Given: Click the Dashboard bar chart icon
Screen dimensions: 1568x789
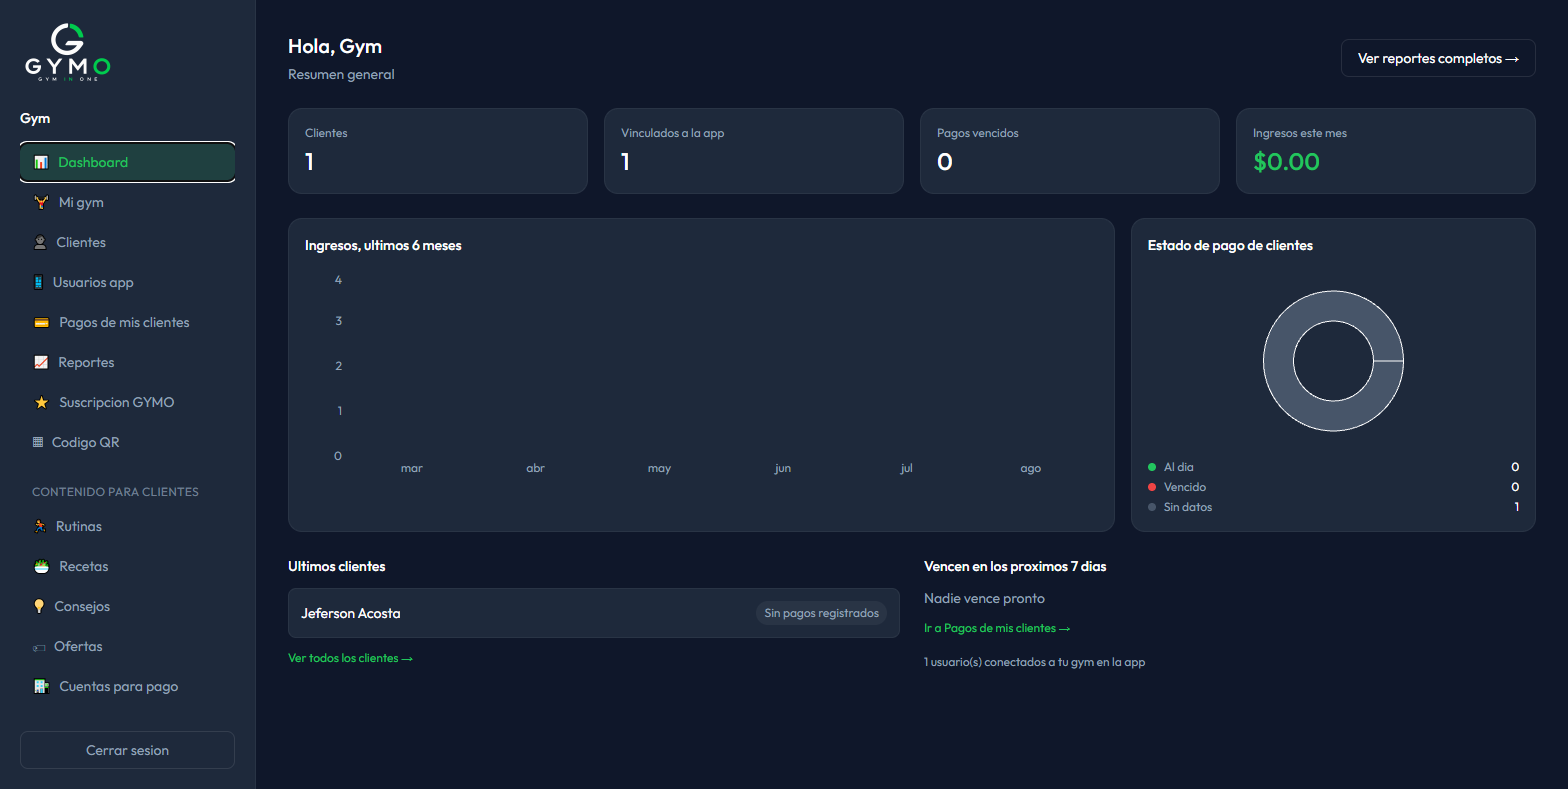Looking at the screenshot, I should (41, 162).
